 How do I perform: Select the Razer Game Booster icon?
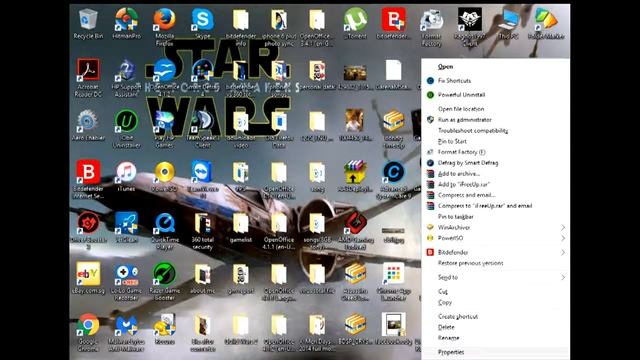click(x=164, y=274)
